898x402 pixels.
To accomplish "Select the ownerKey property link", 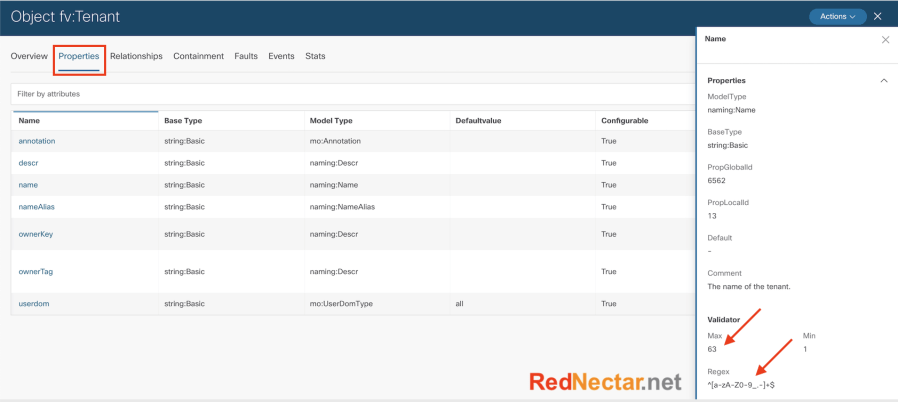I will pos(37,234).
